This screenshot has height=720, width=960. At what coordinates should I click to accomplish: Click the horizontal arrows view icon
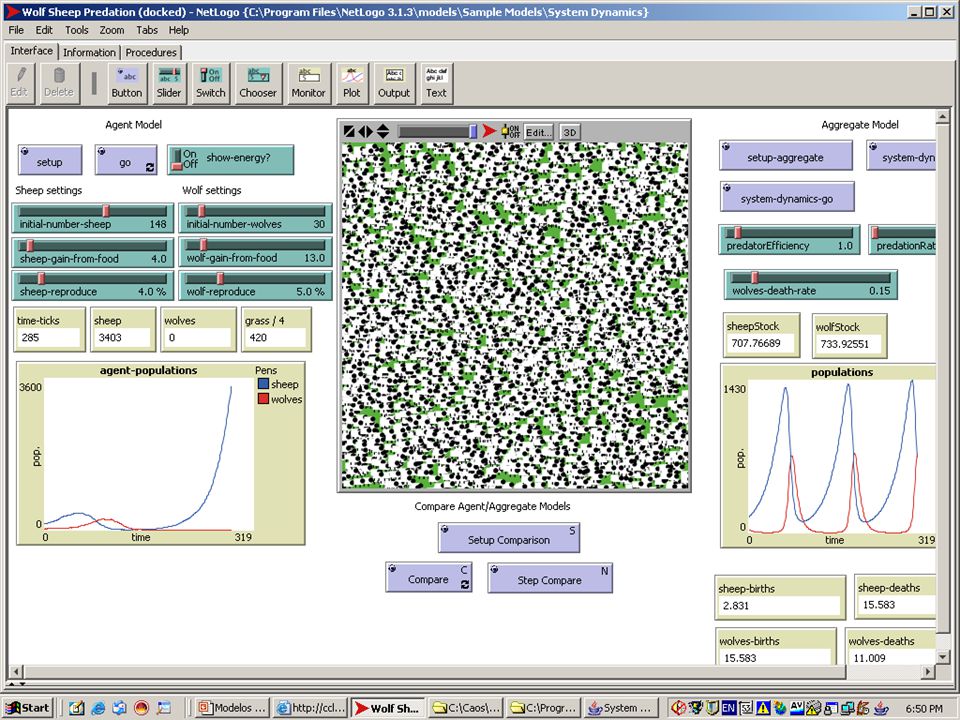pyautogui.click(x=366, y=131)
